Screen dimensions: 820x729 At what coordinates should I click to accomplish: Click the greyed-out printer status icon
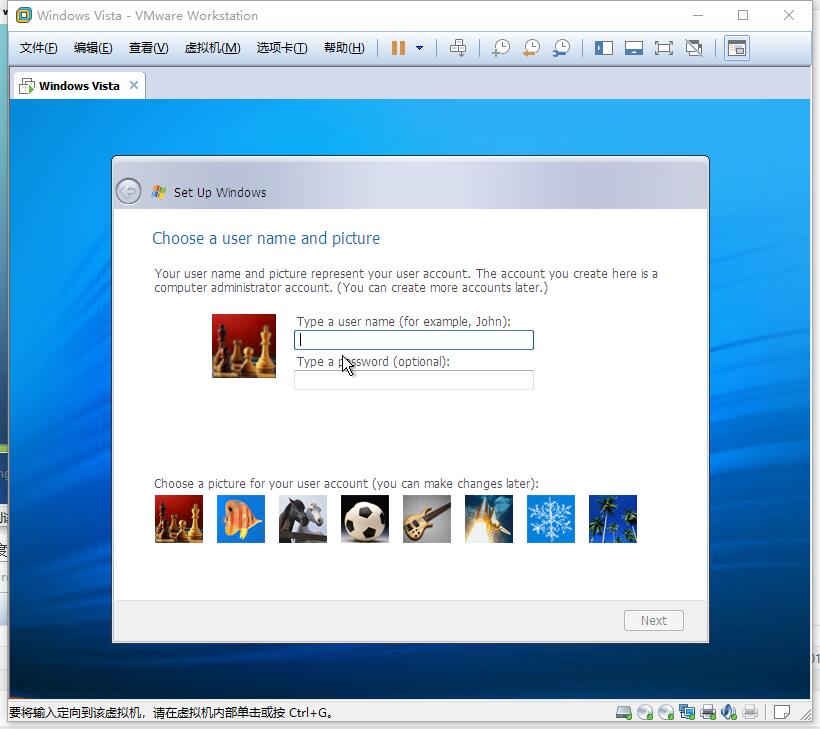(750, 712)
